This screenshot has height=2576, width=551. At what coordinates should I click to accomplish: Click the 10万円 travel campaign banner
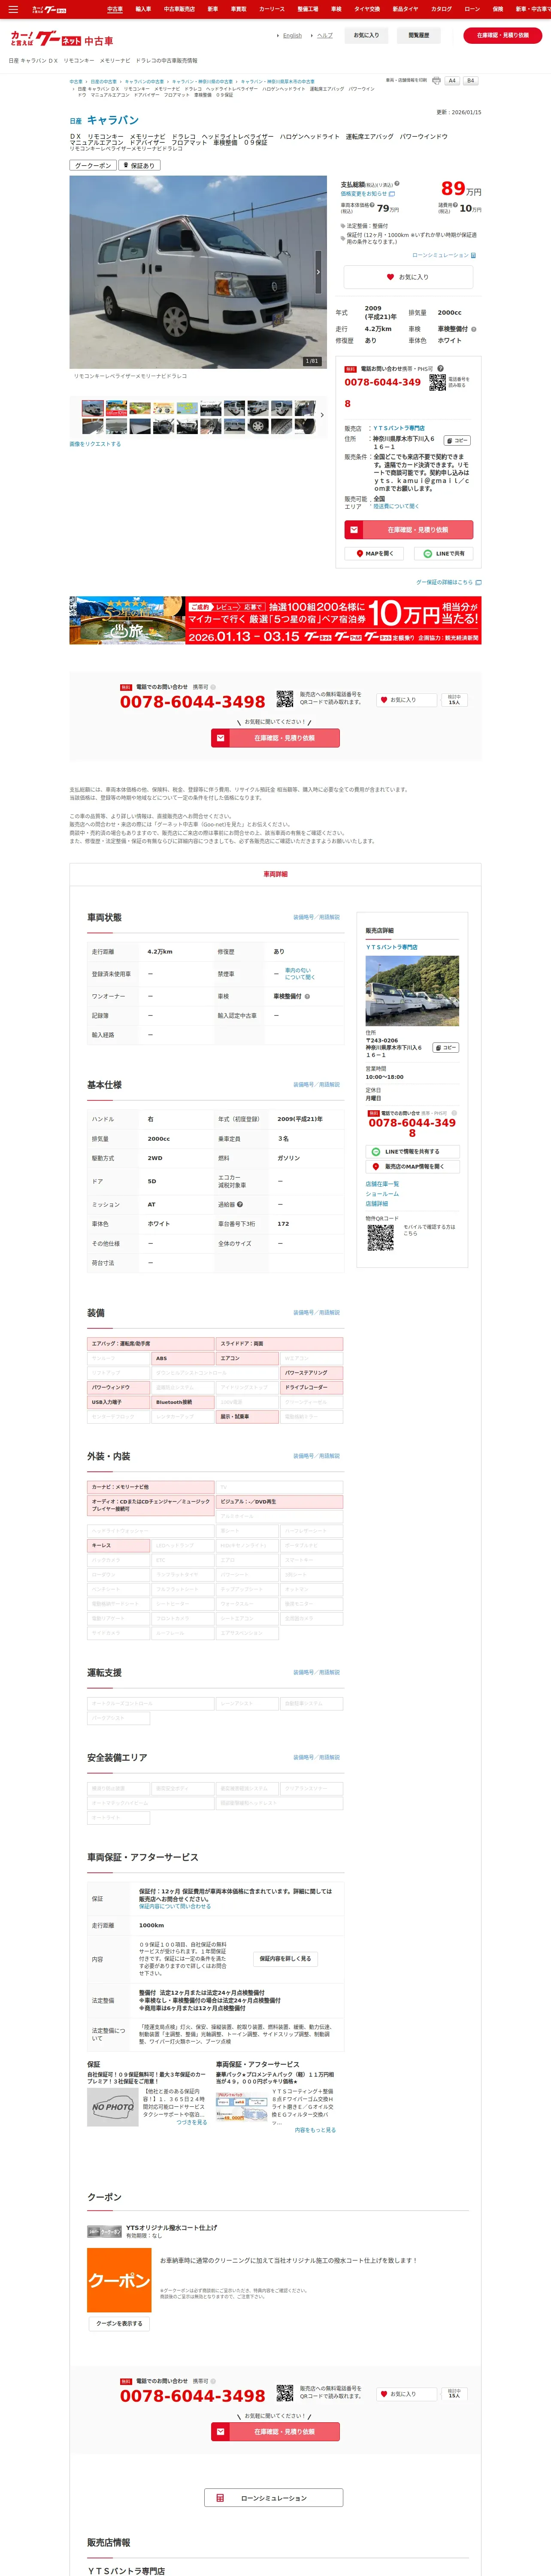(x=275, y=620)
